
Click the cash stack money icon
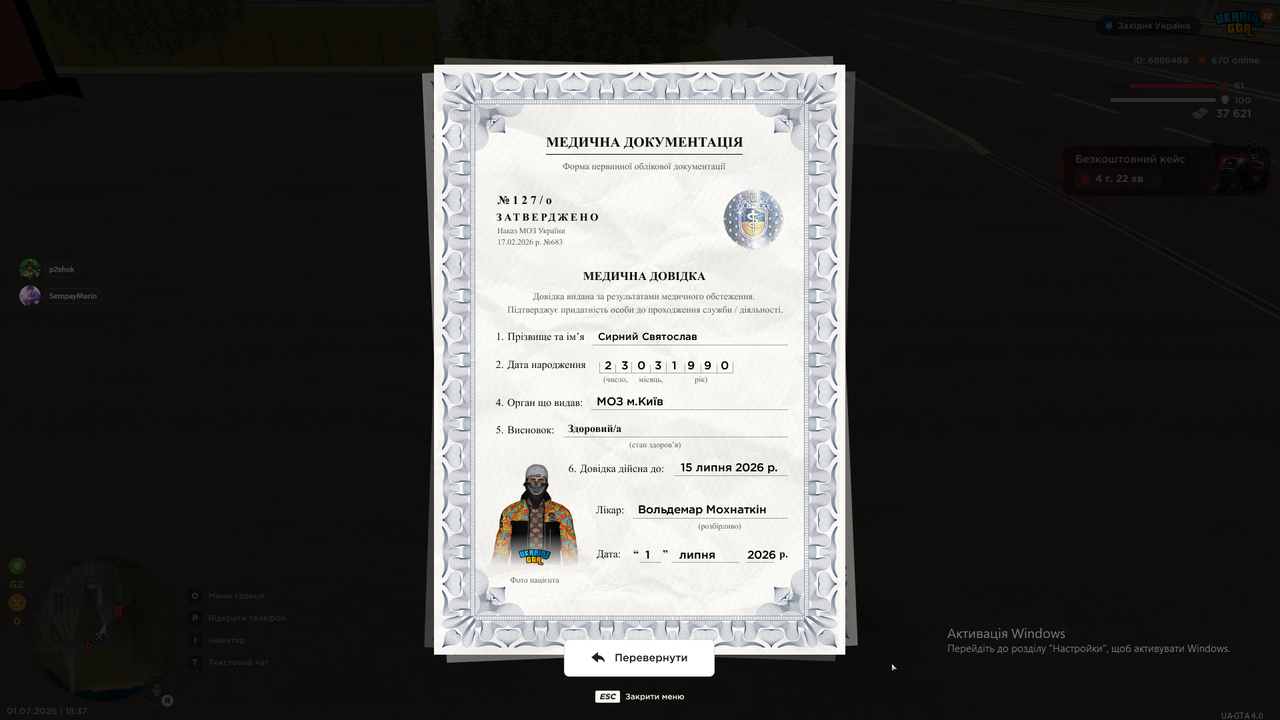(1200, 114)
